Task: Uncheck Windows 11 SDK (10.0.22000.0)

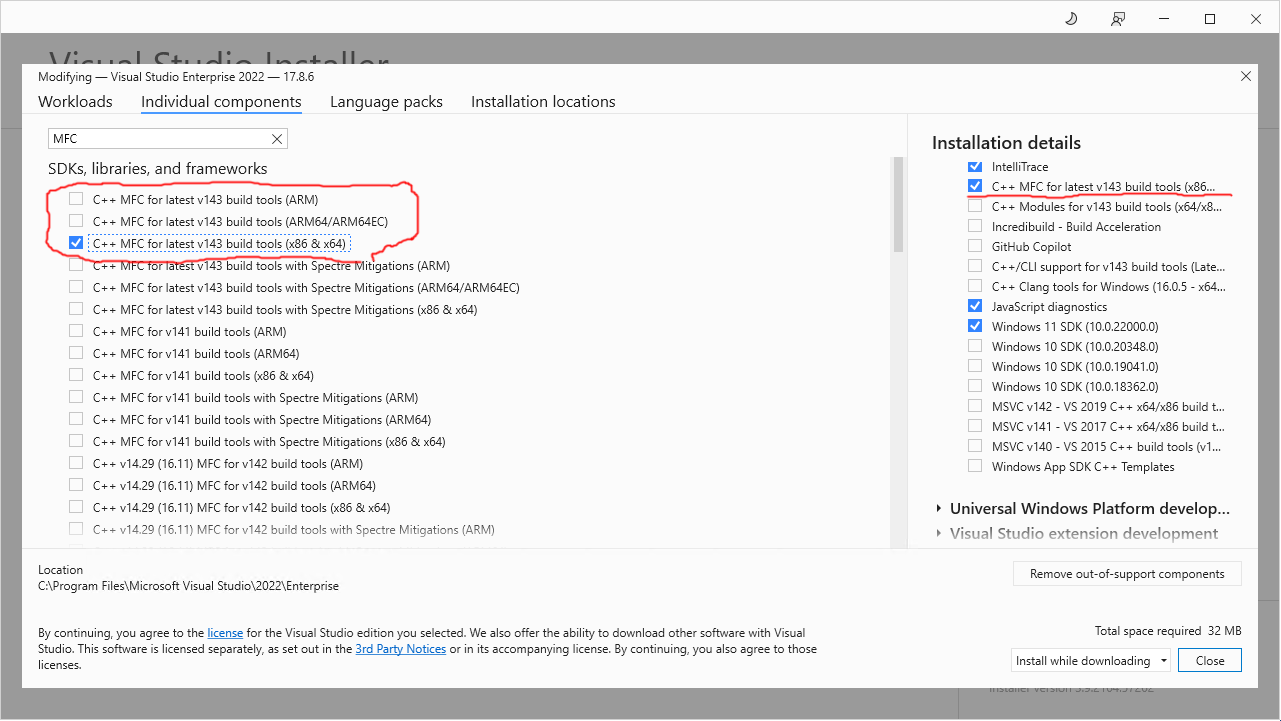Action: point(975,326)
